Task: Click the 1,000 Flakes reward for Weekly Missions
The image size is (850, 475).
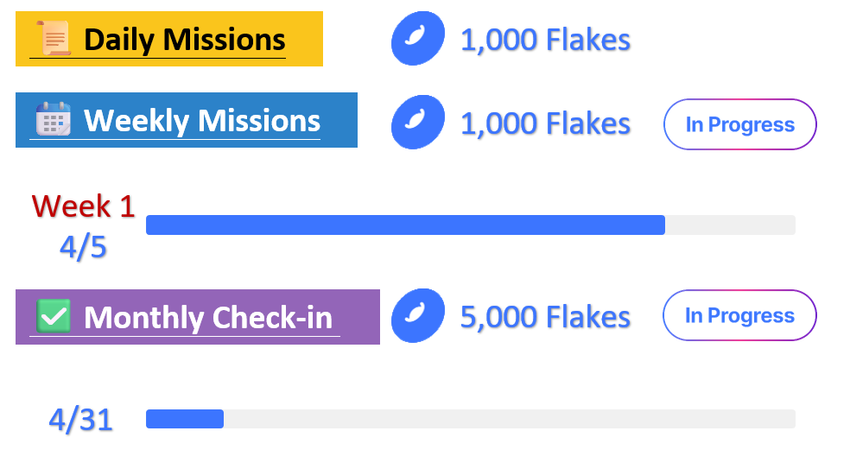Action: (545, 123)
